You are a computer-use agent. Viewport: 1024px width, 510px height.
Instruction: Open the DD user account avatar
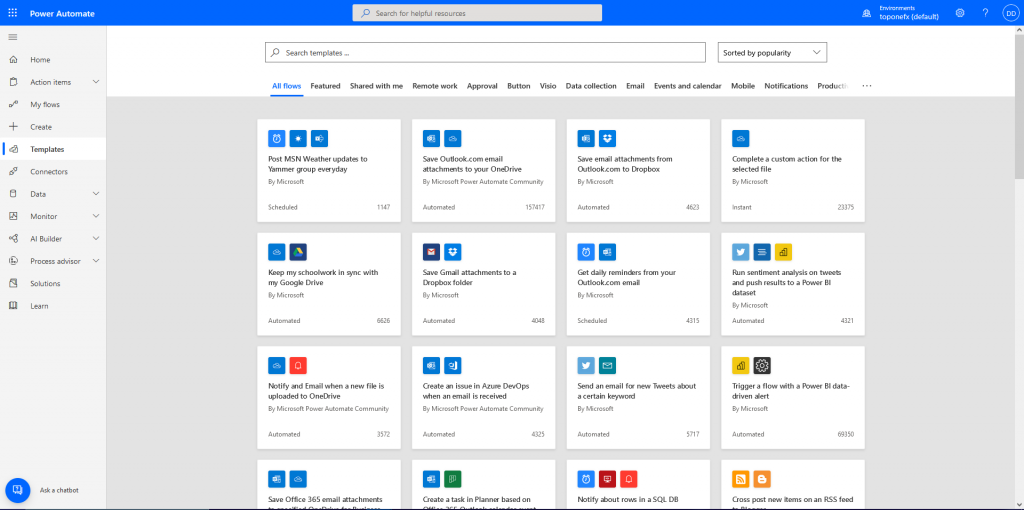[1010, 12]
